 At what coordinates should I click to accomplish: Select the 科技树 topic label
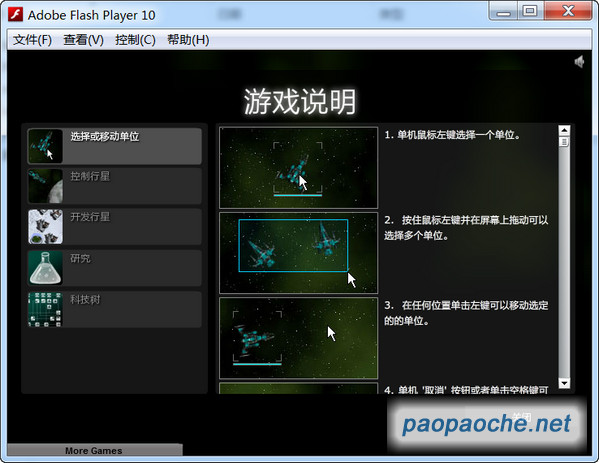[85, 299]
